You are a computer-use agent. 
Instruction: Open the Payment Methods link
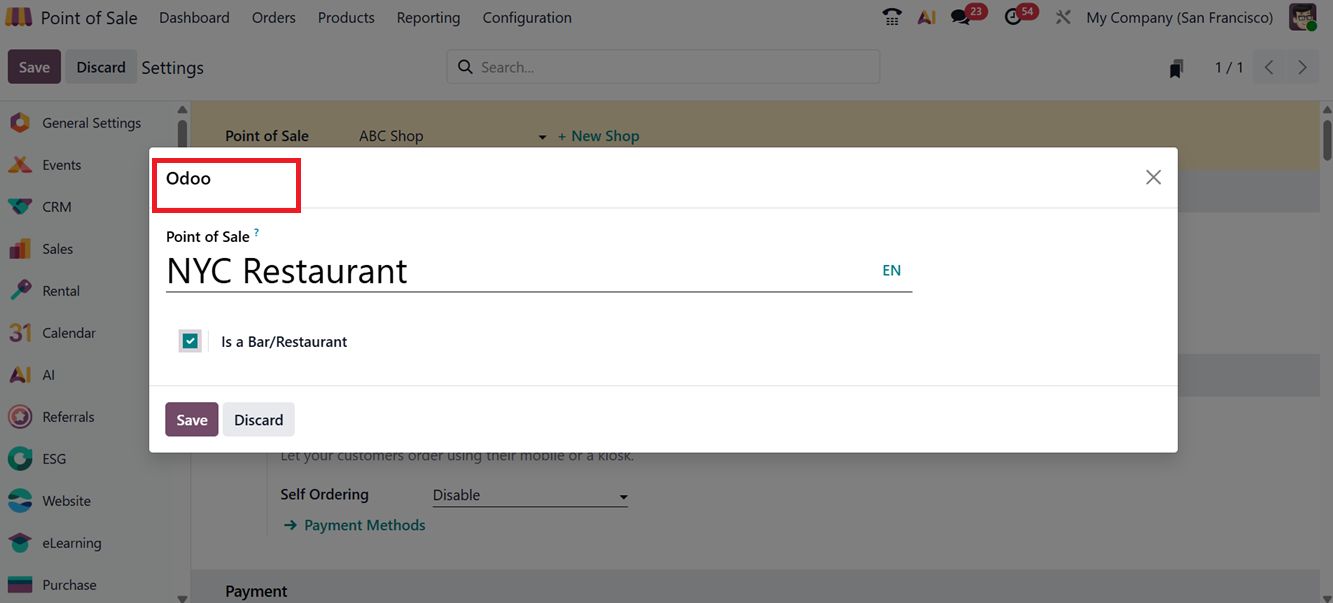364,524
